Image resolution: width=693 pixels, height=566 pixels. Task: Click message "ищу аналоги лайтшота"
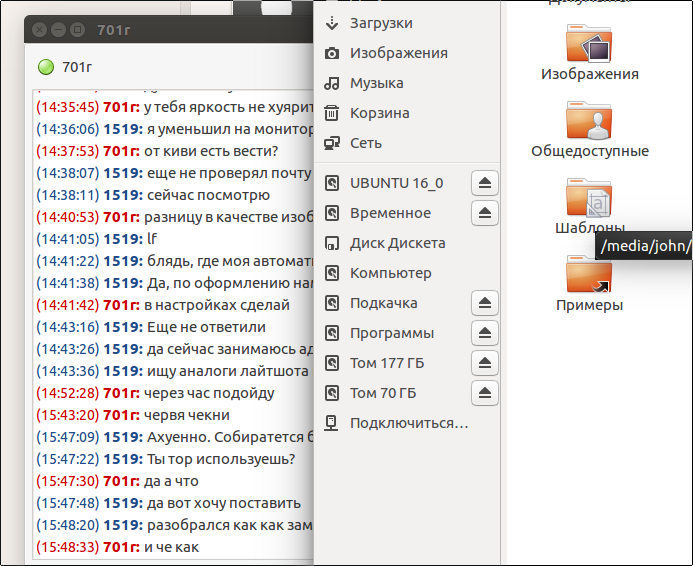tap(228, 371)
